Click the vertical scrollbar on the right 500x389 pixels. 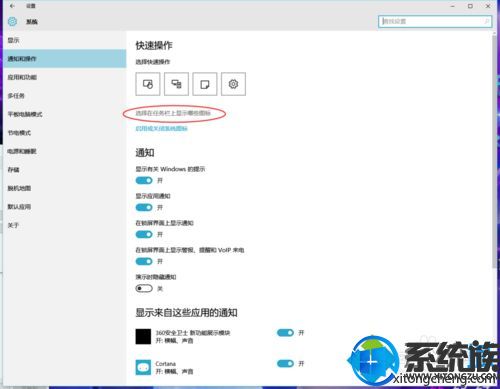click(x=494, y=152)
